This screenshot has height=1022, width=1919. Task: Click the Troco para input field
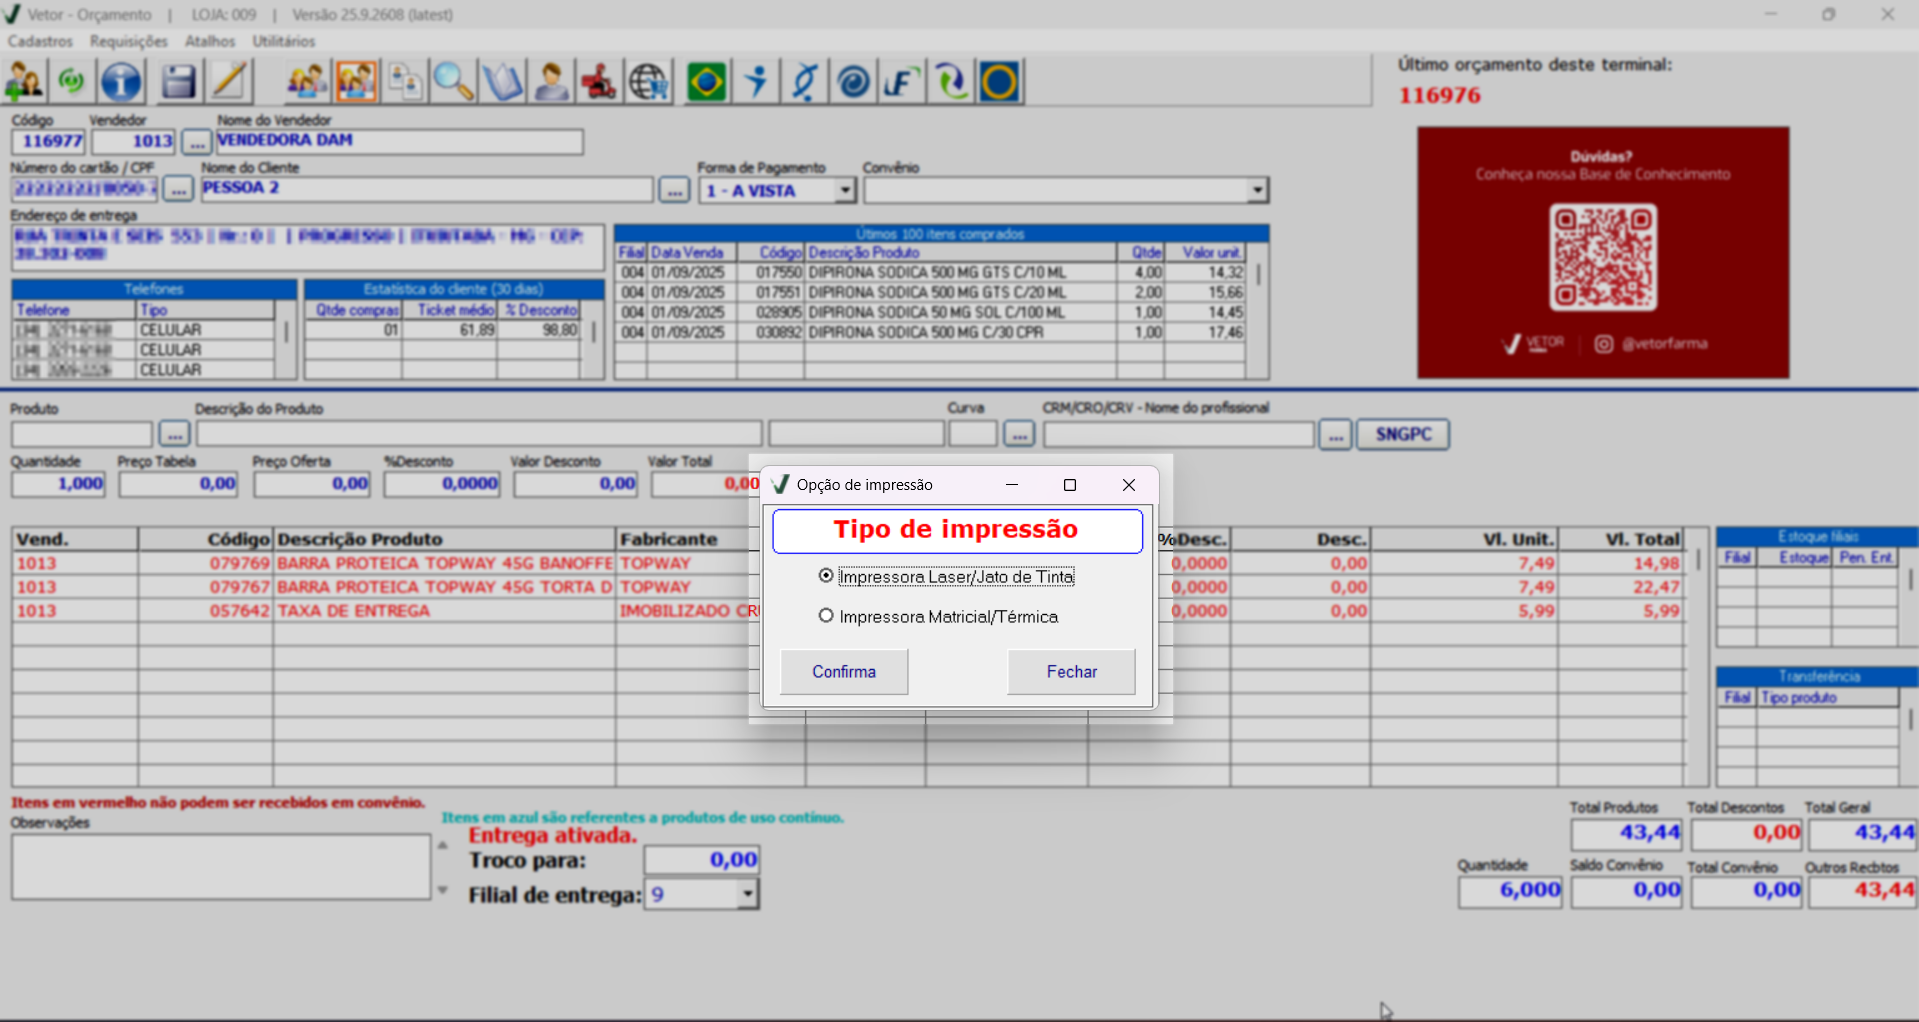click(702, 860)
